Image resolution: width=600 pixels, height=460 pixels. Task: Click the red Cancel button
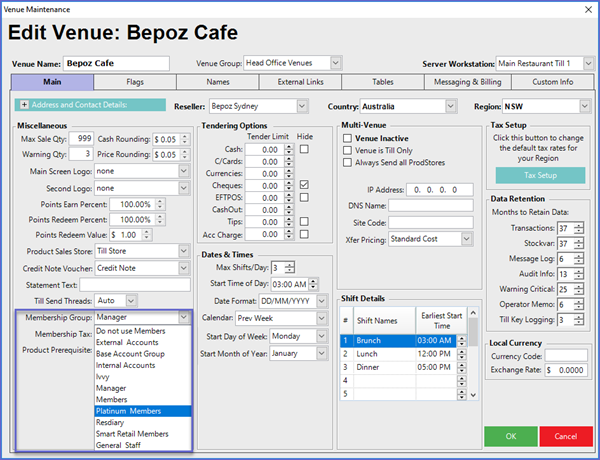(566, 436)
